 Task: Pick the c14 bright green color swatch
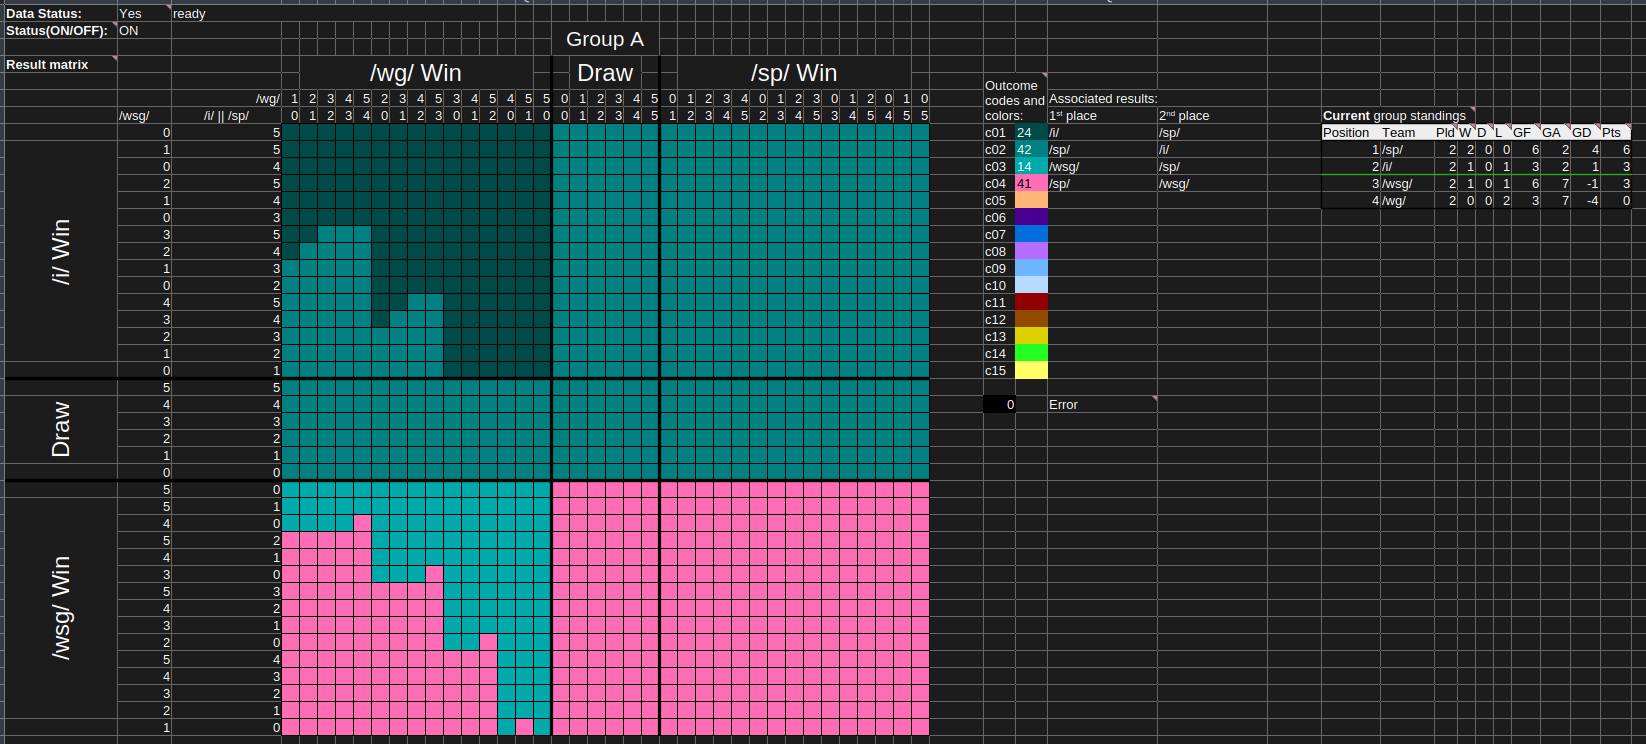[1031, 353]
